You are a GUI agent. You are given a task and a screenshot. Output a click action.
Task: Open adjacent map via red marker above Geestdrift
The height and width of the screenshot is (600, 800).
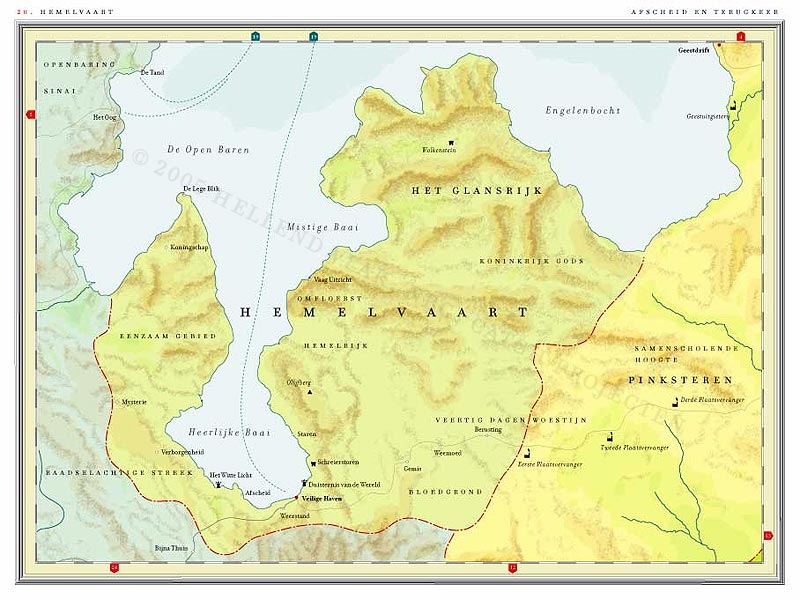point(740,37)
